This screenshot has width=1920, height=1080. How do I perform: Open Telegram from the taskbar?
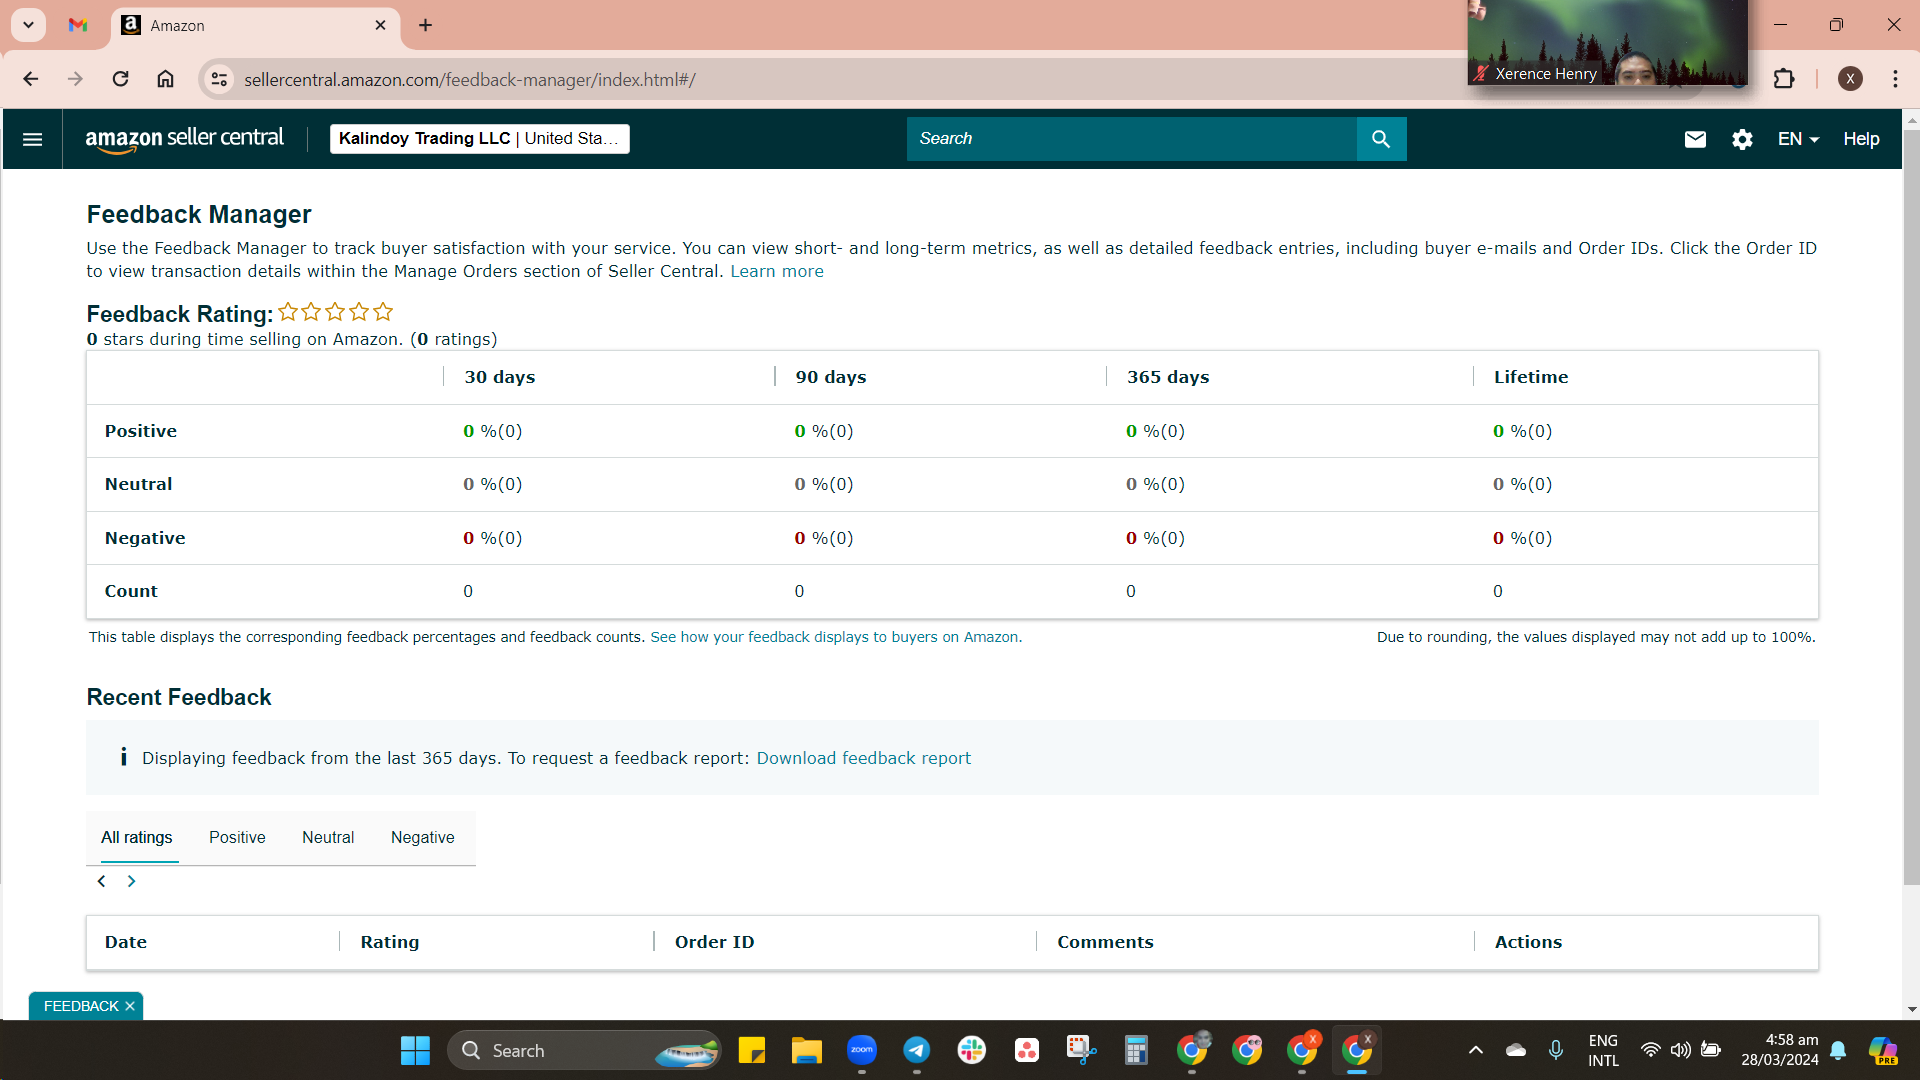point(917,1051)
